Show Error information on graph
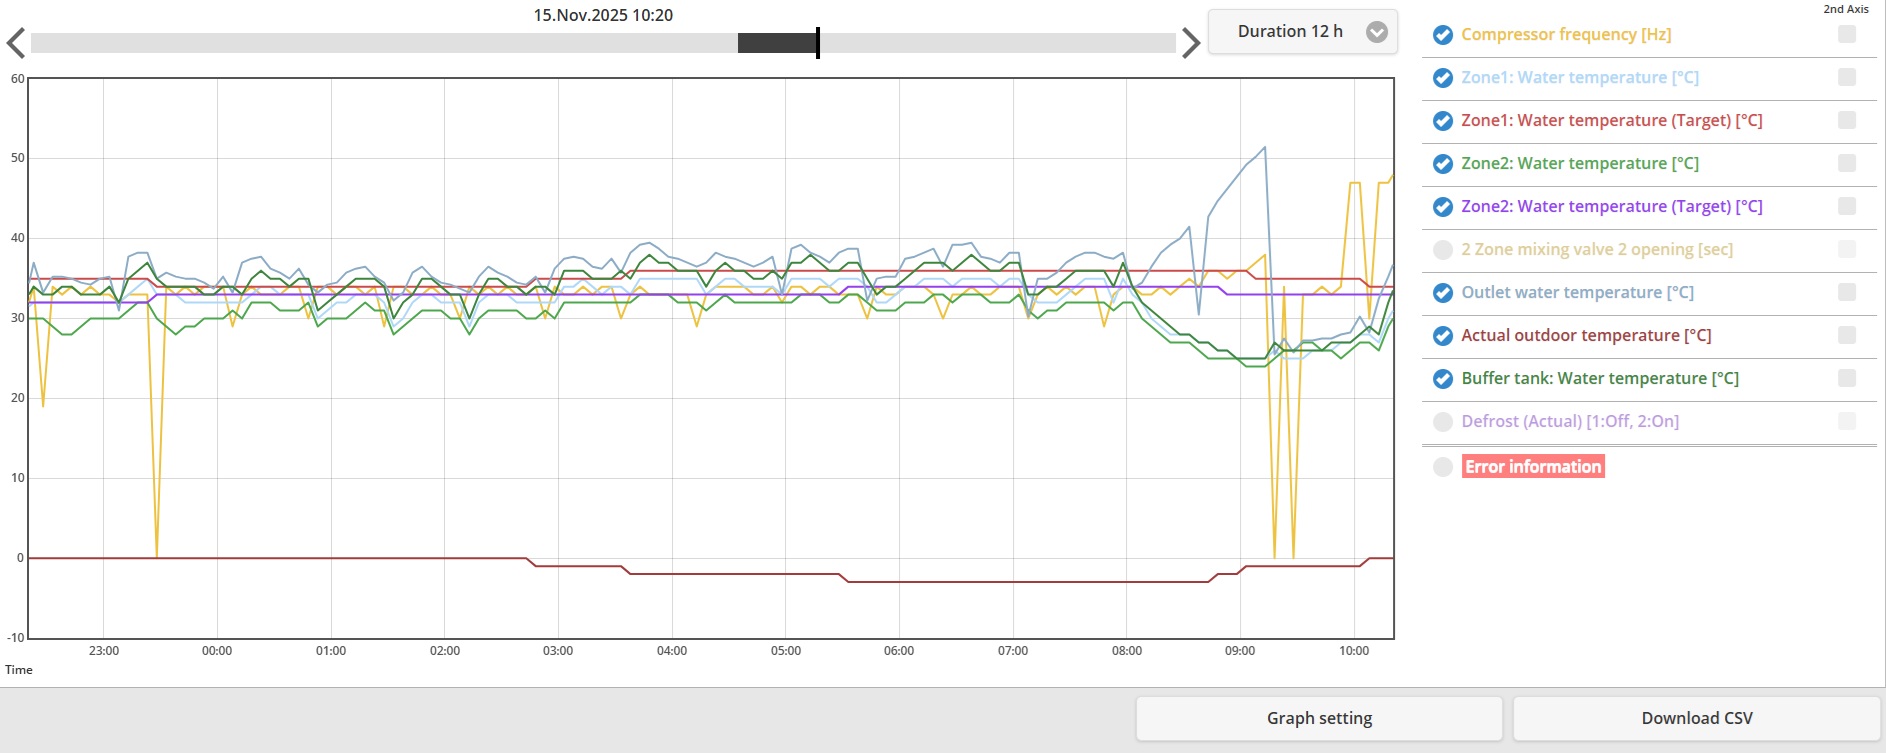The image size is (1886, 753). click(x=1442, y=467)
